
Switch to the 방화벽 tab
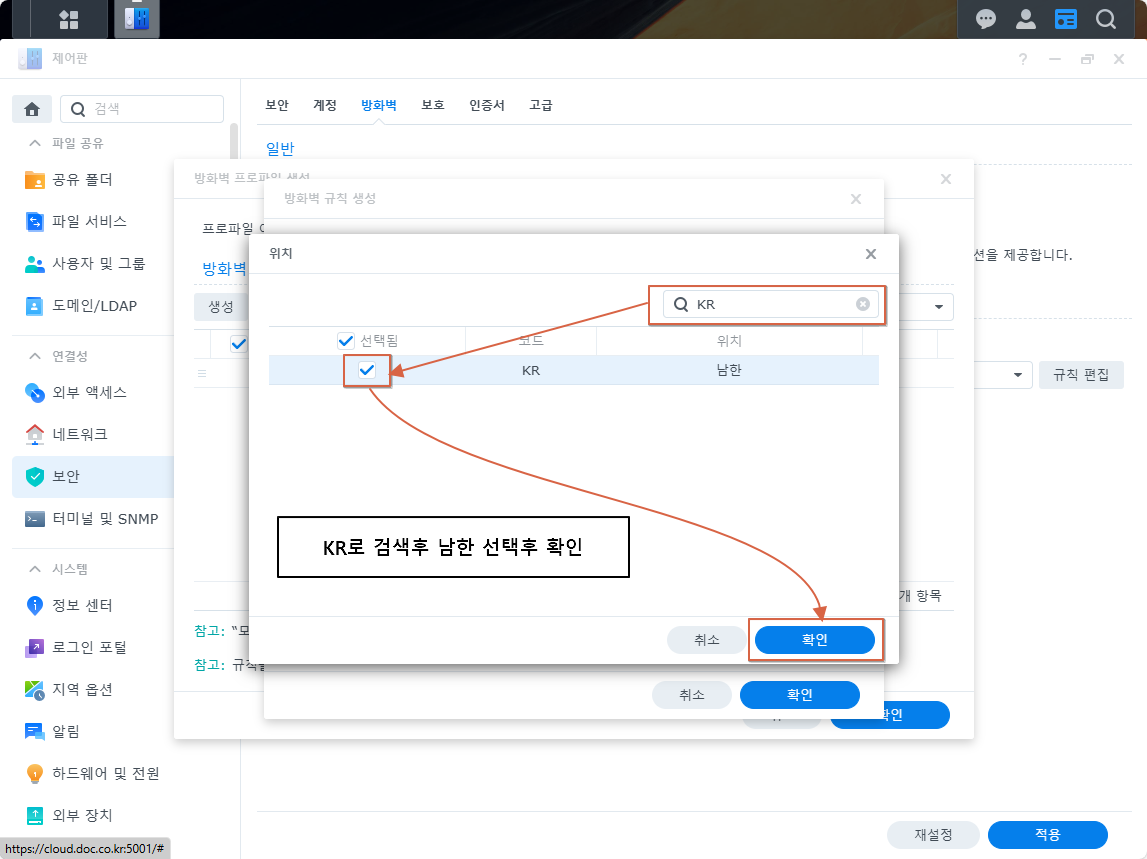coord(379,105)
